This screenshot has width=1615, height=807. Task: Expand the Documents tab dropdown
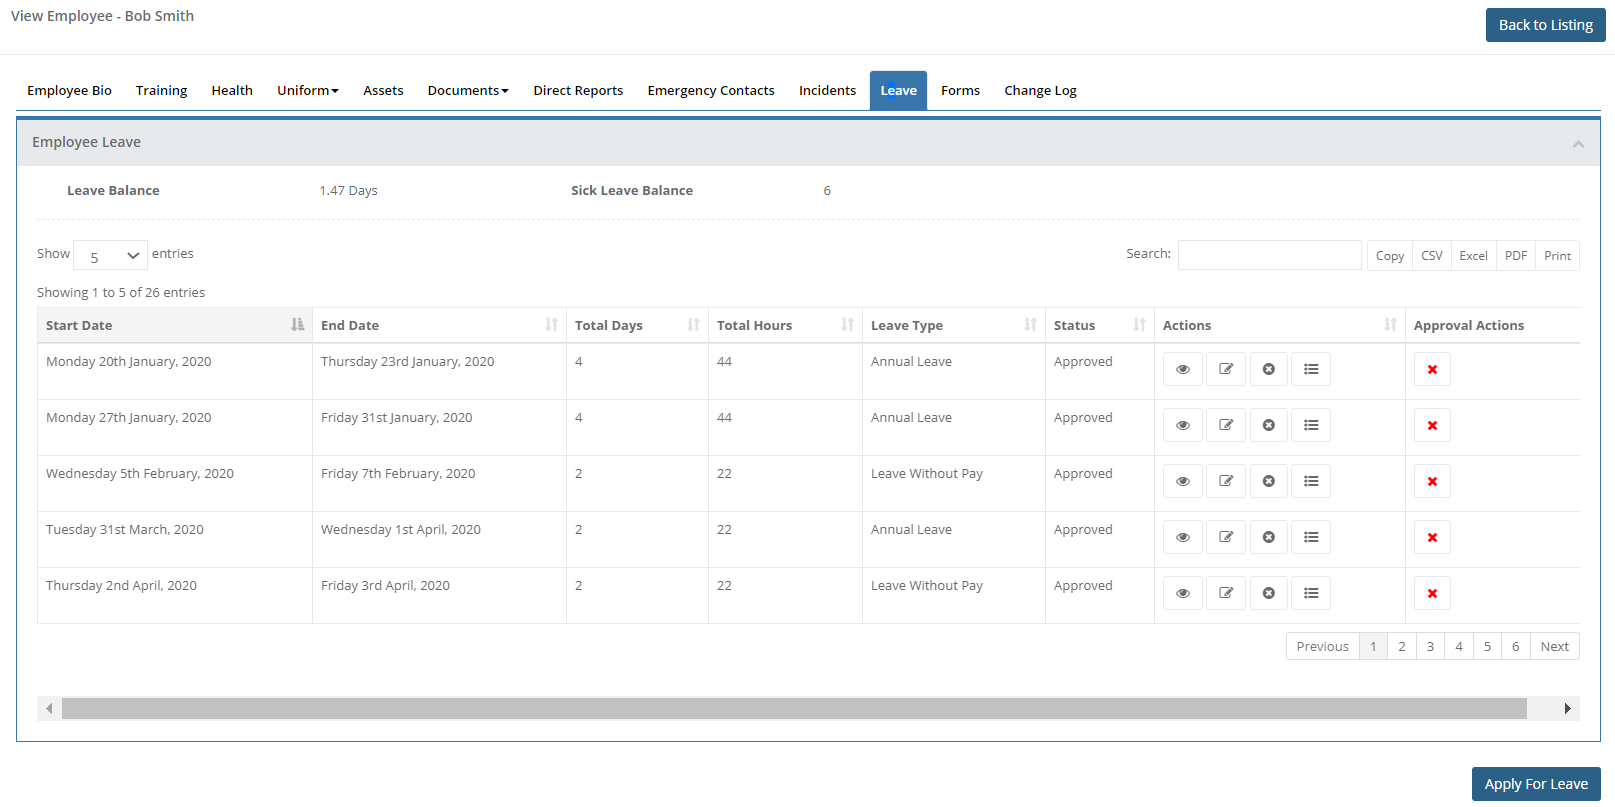tap(468, 90)
